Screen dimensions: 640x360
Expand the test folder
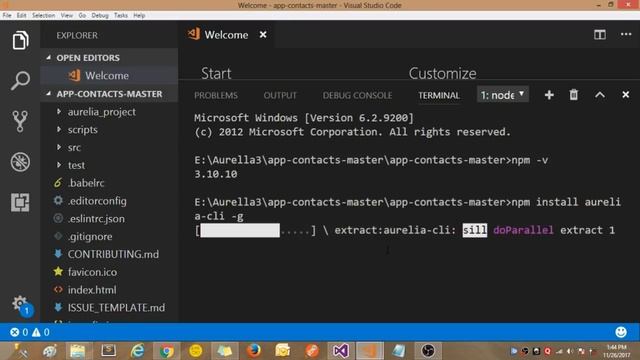(x=109, y=165)
